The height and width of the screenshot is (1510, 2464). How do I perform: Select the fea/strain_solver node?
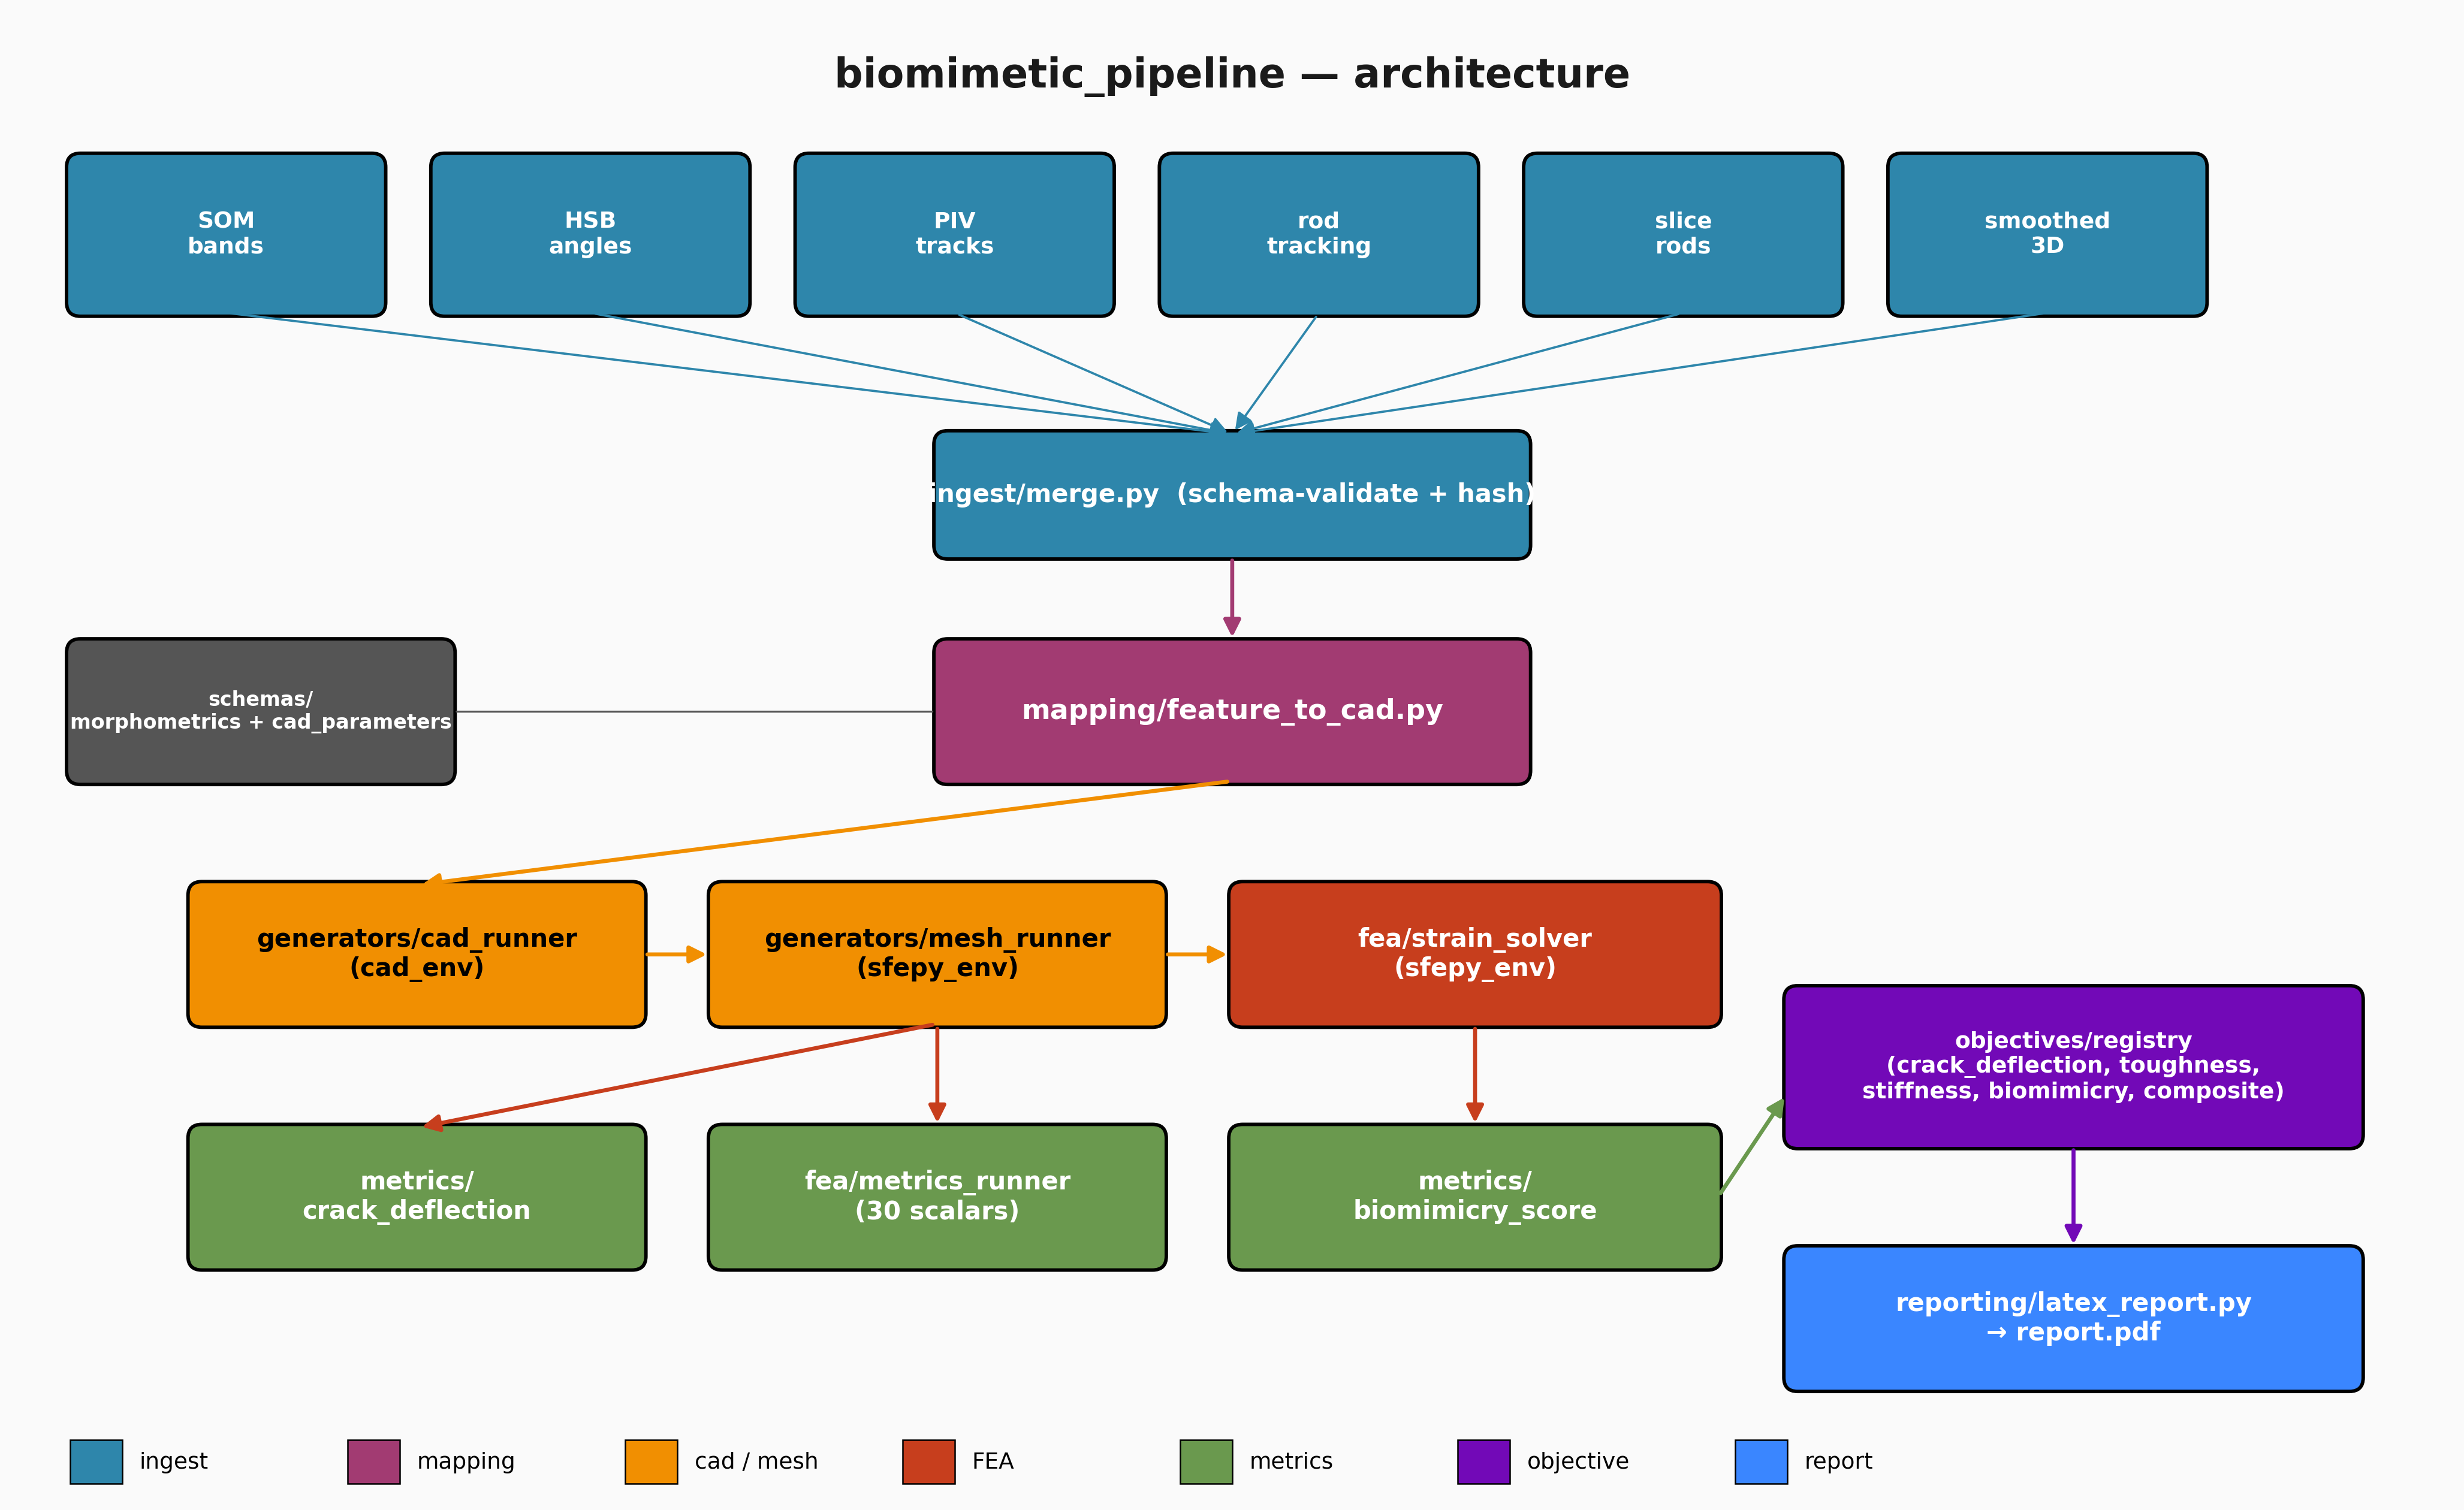(1475, 954)
